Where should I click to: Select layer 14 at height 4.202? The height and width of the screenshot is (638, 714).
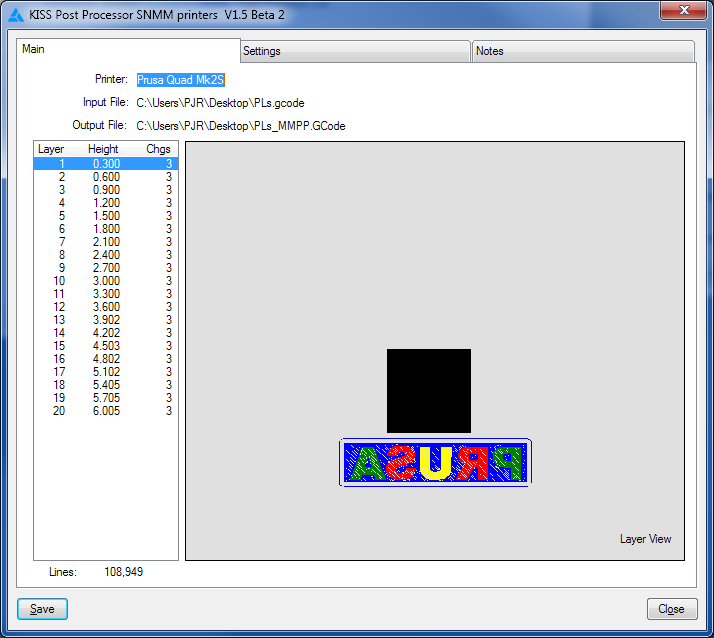tap(106, 332)
